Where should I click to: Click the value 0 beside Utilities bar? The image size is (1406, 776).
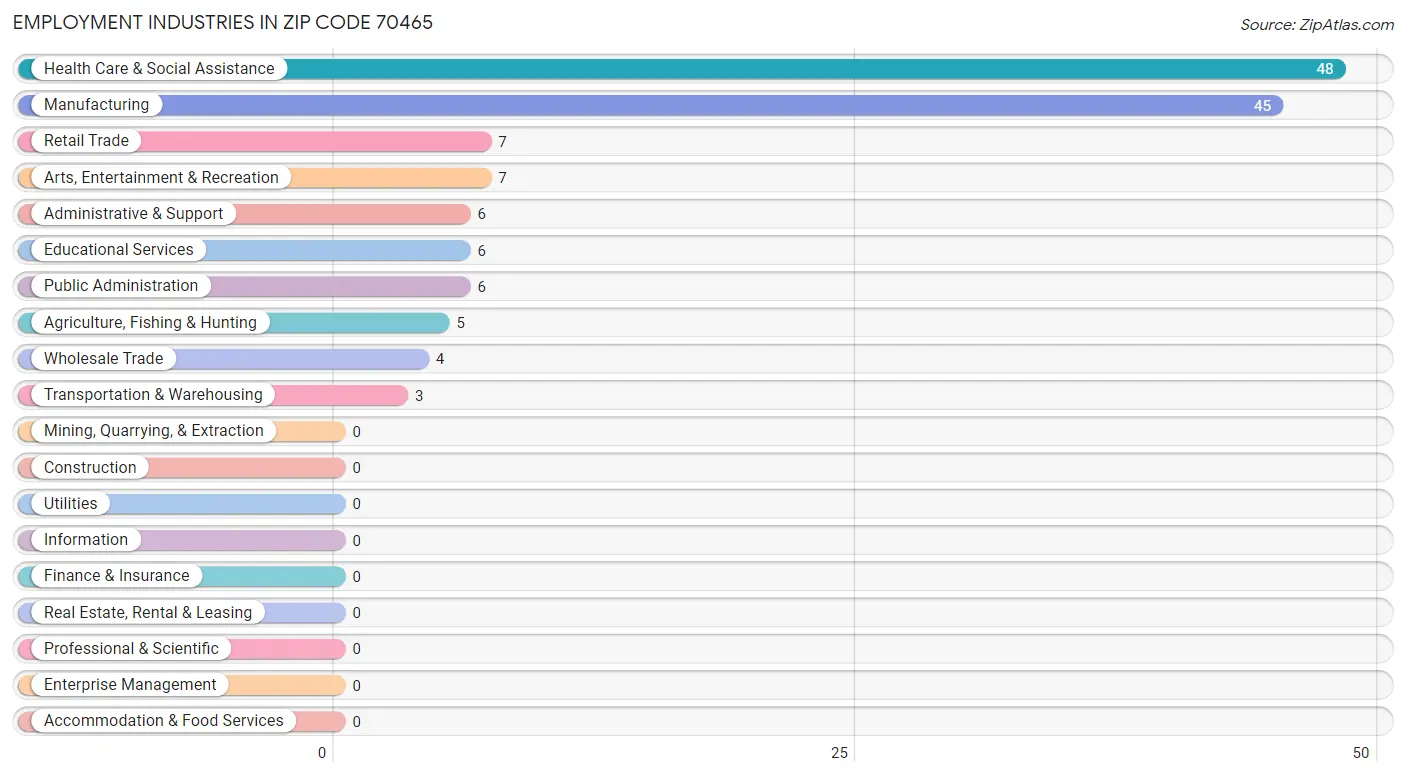357,504
